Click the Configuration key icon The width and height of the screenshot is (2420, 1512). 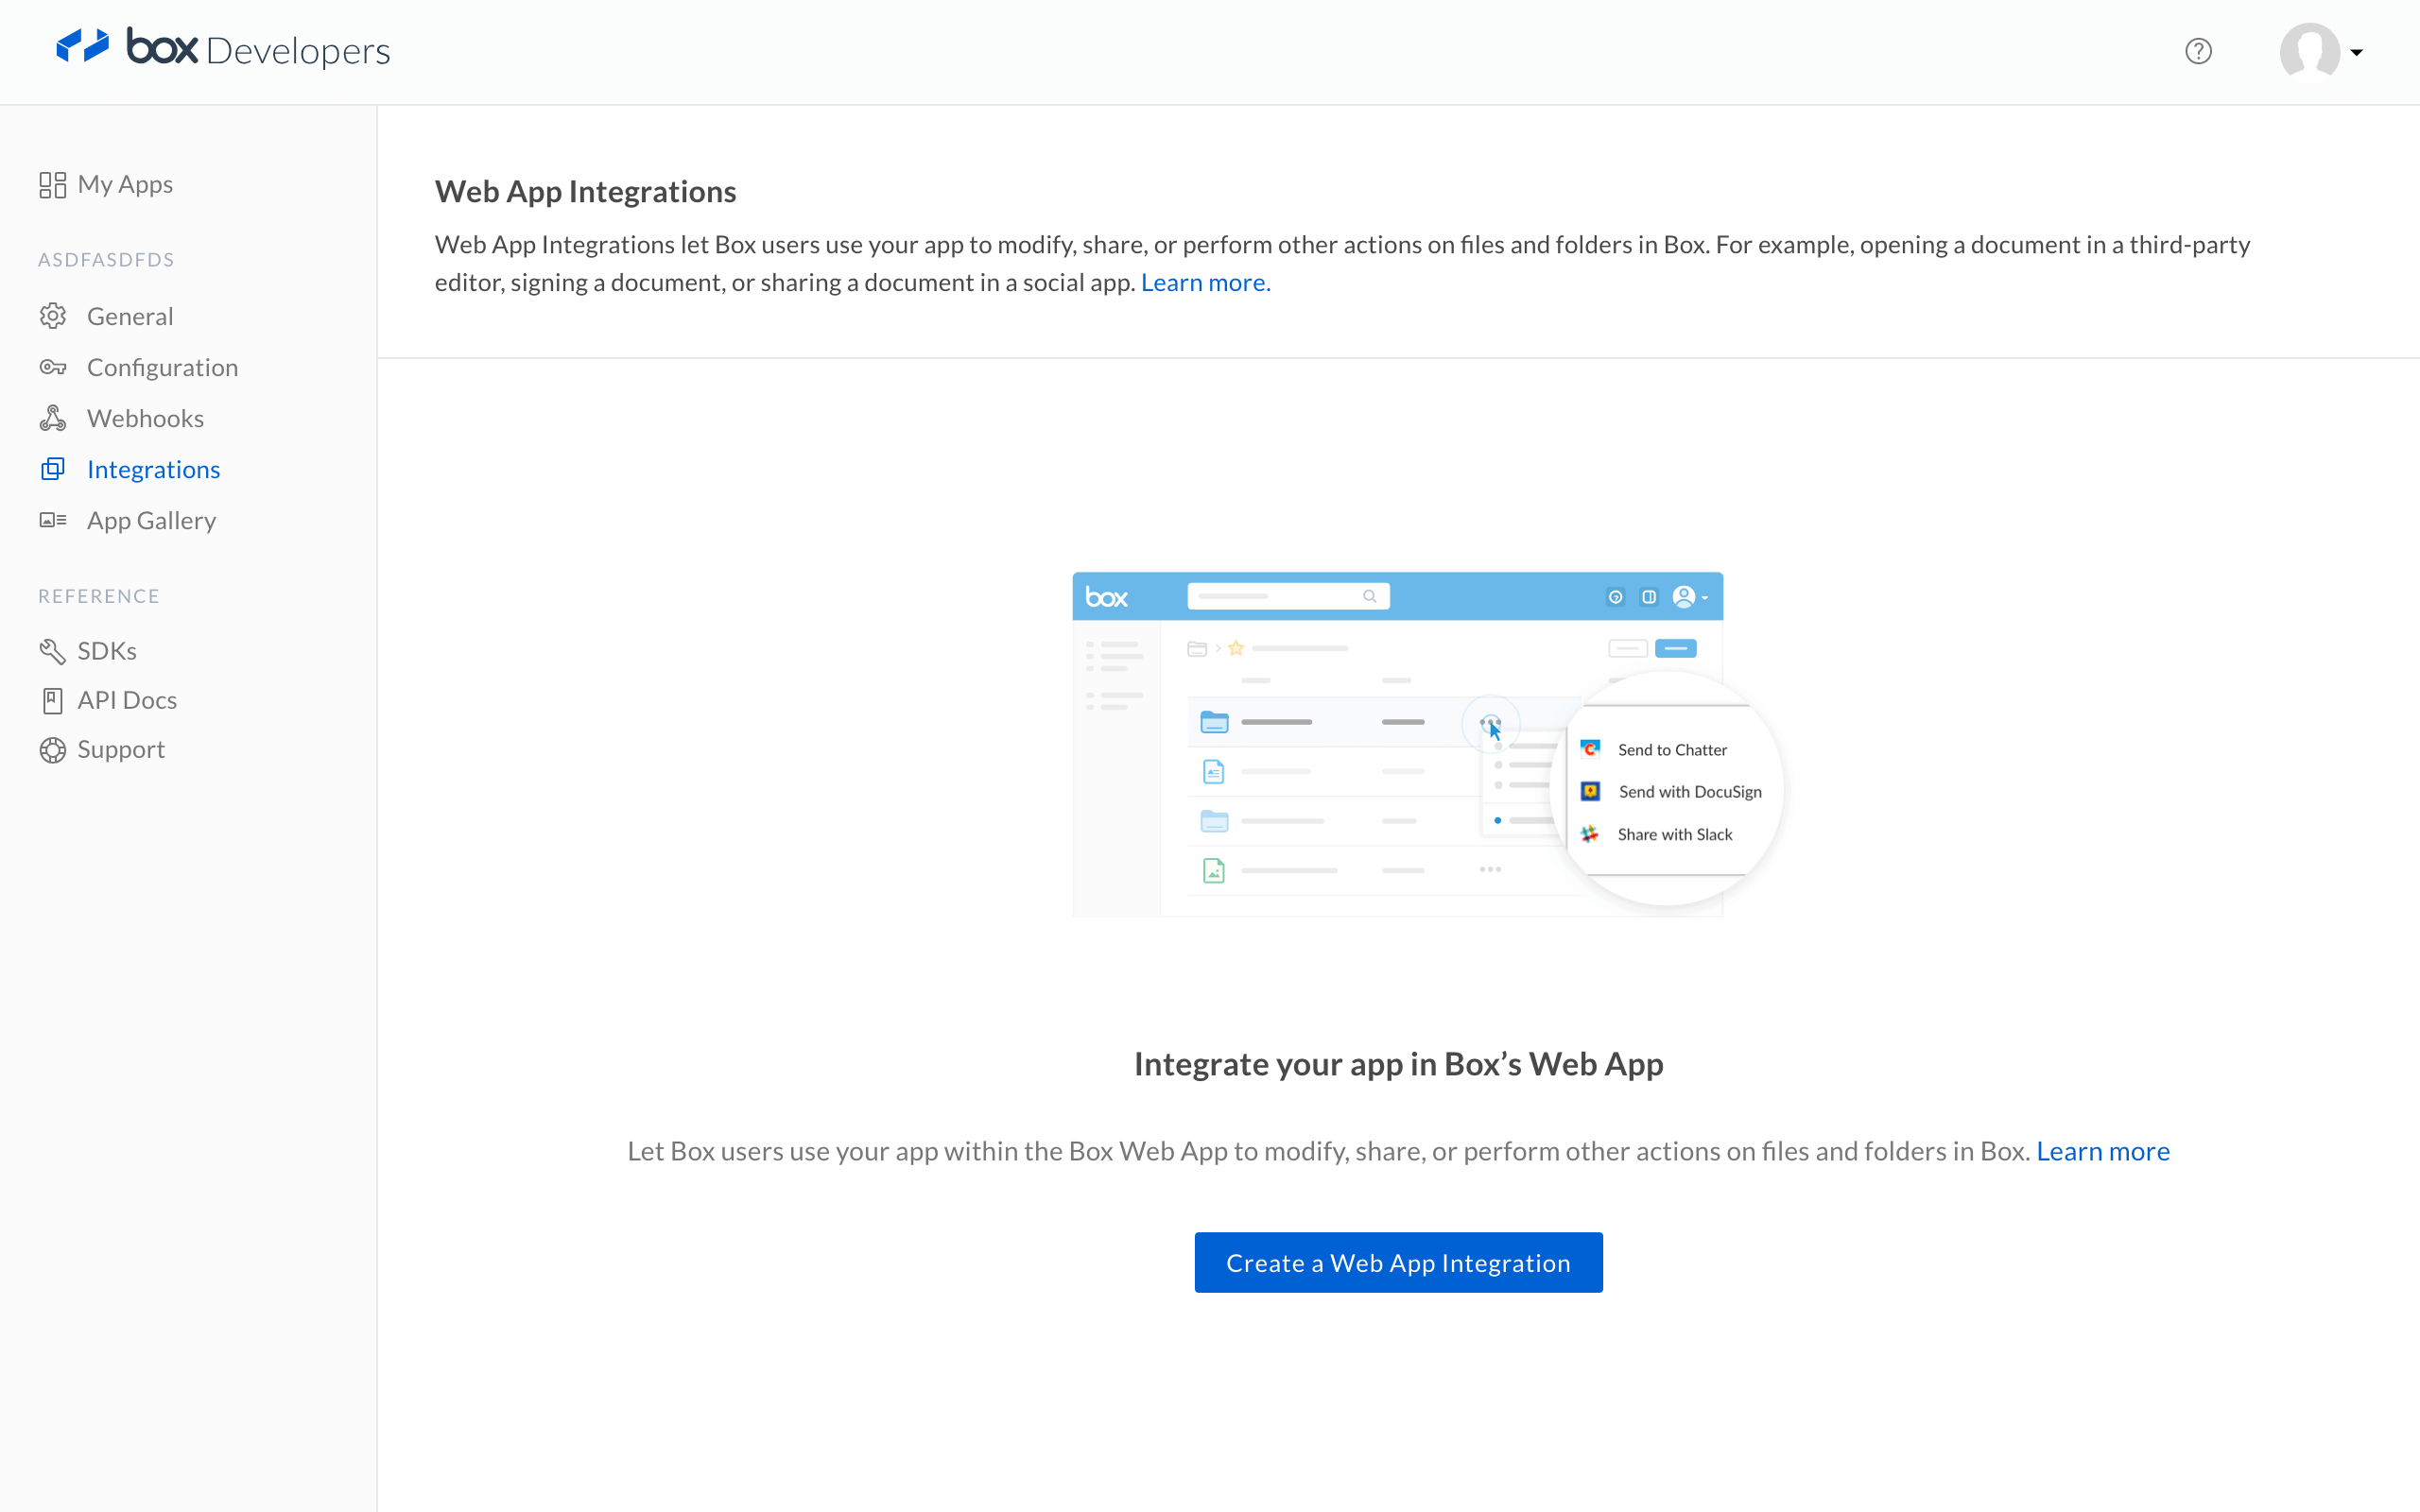[53, 367]
